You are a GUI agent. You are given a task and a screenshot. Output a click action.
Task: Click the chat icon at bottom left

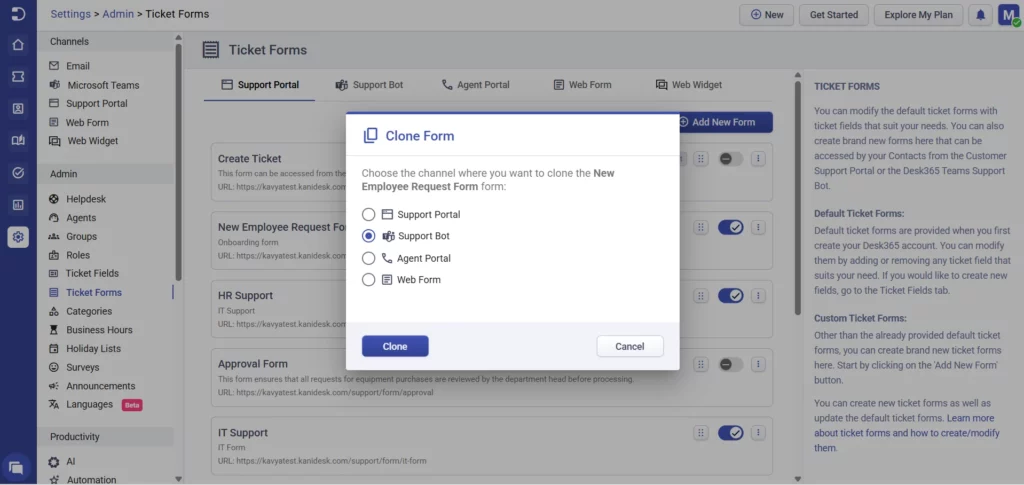tap(16, 467)
